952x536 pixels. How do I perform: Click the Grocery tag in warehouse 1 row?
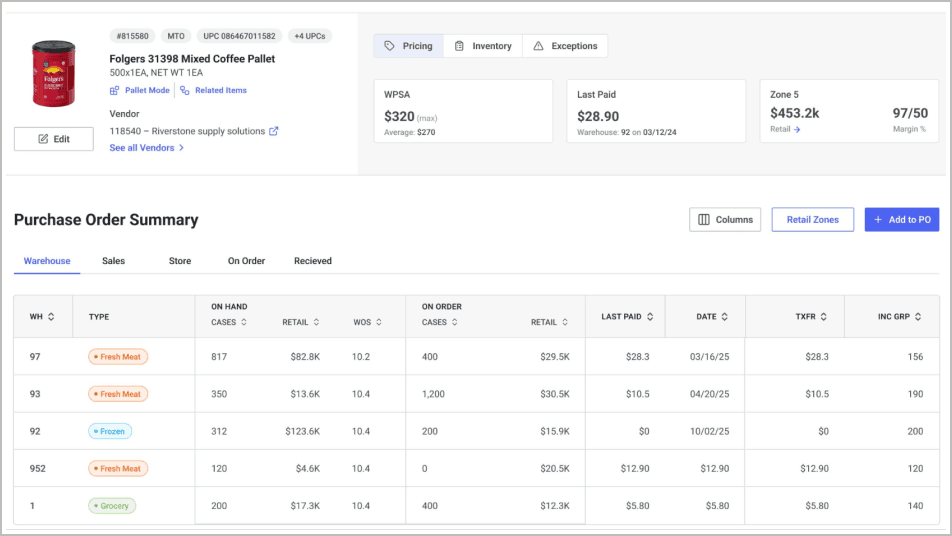[x=112, y=506]
